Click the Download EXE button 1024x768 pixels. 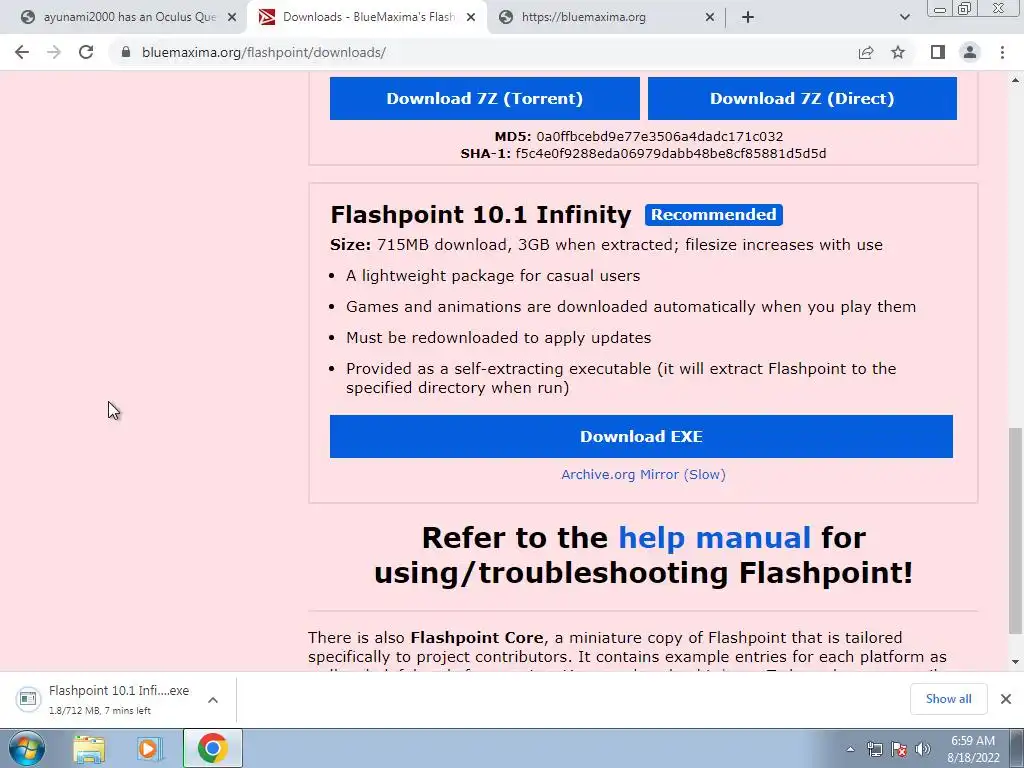coord(641,436)
